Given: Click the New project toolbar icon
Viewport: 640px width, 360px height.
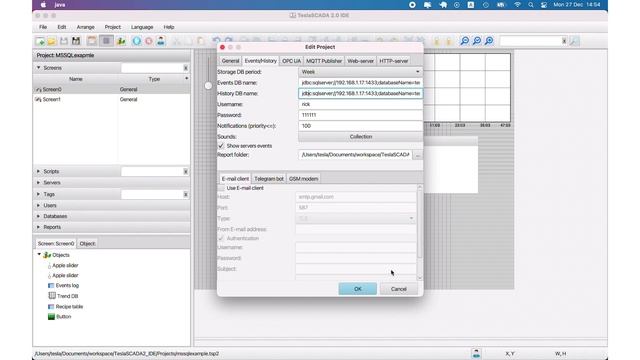Looking at the screenshot, I should [40, 41].
